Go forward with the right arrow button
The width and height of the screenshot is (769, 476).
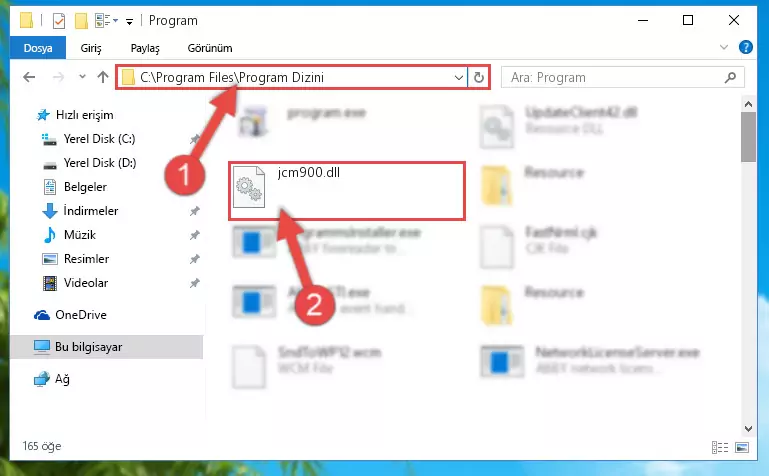pos(58,77)
